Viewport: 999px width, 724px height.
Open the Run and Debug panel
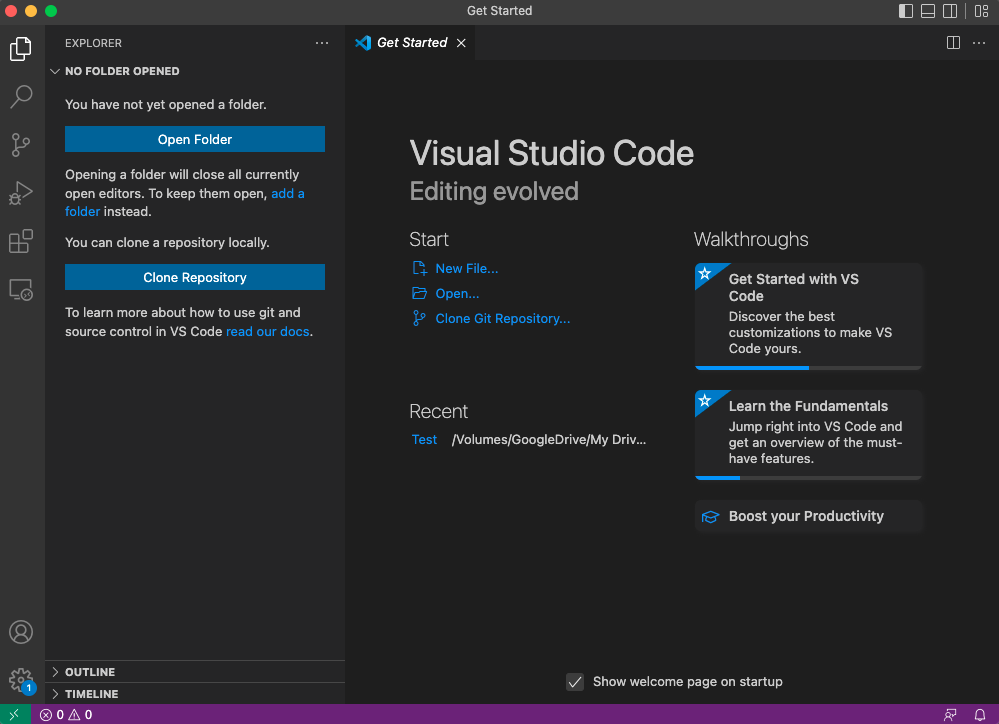20,193
